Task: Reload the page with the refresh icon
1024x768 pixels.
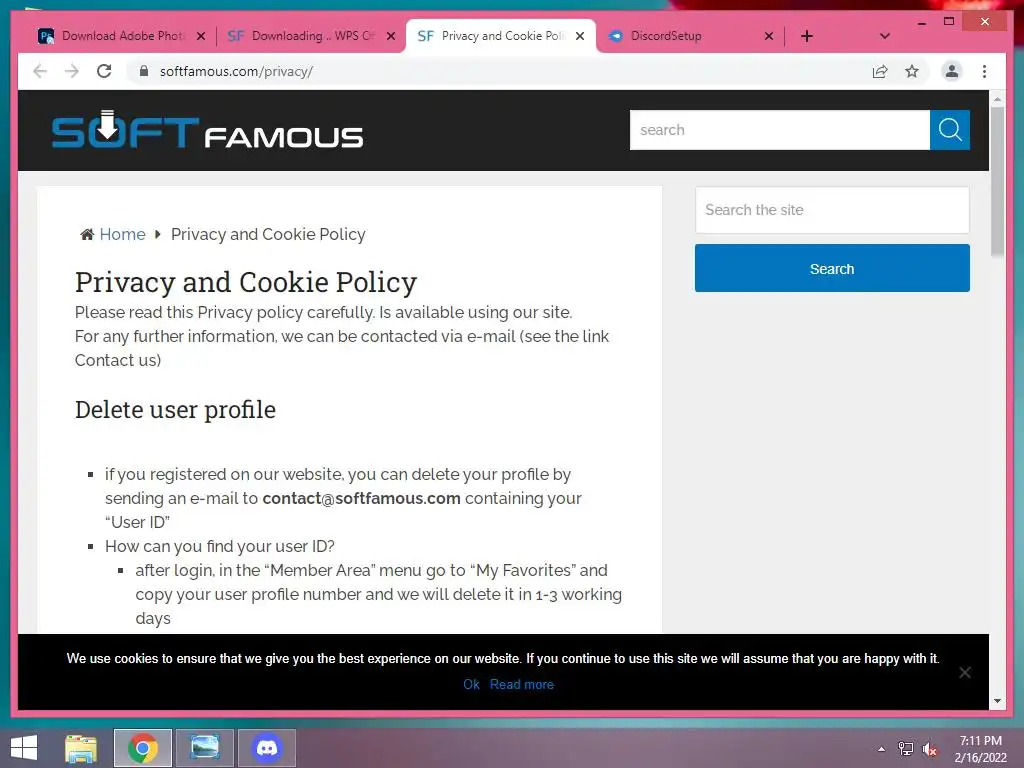Action: (x=104, y=71)
